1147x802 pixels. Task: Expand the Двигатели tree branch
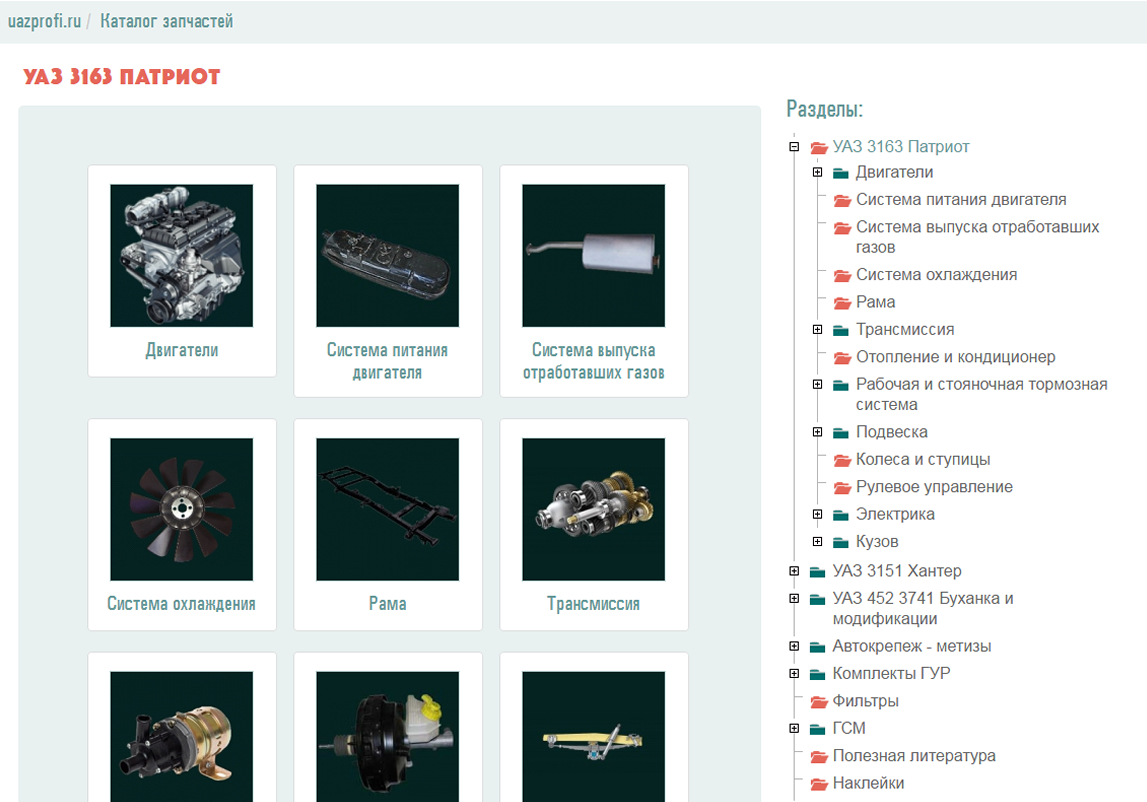[818, 173]
